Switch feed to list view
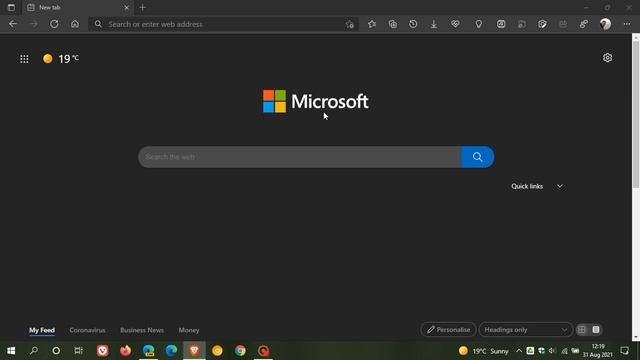This screenshot has width=640, height=360. (x=596, y=329)
